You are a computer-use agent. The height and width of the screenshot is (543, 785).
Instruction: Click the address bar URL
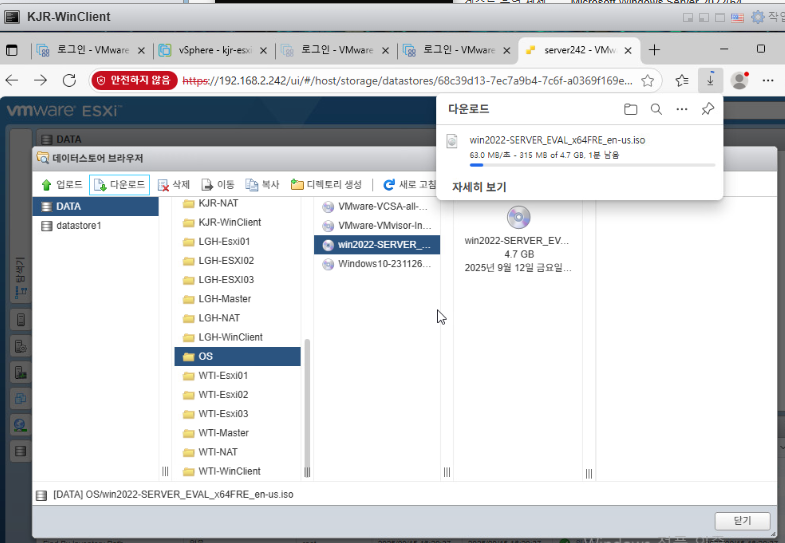[408, 81]
